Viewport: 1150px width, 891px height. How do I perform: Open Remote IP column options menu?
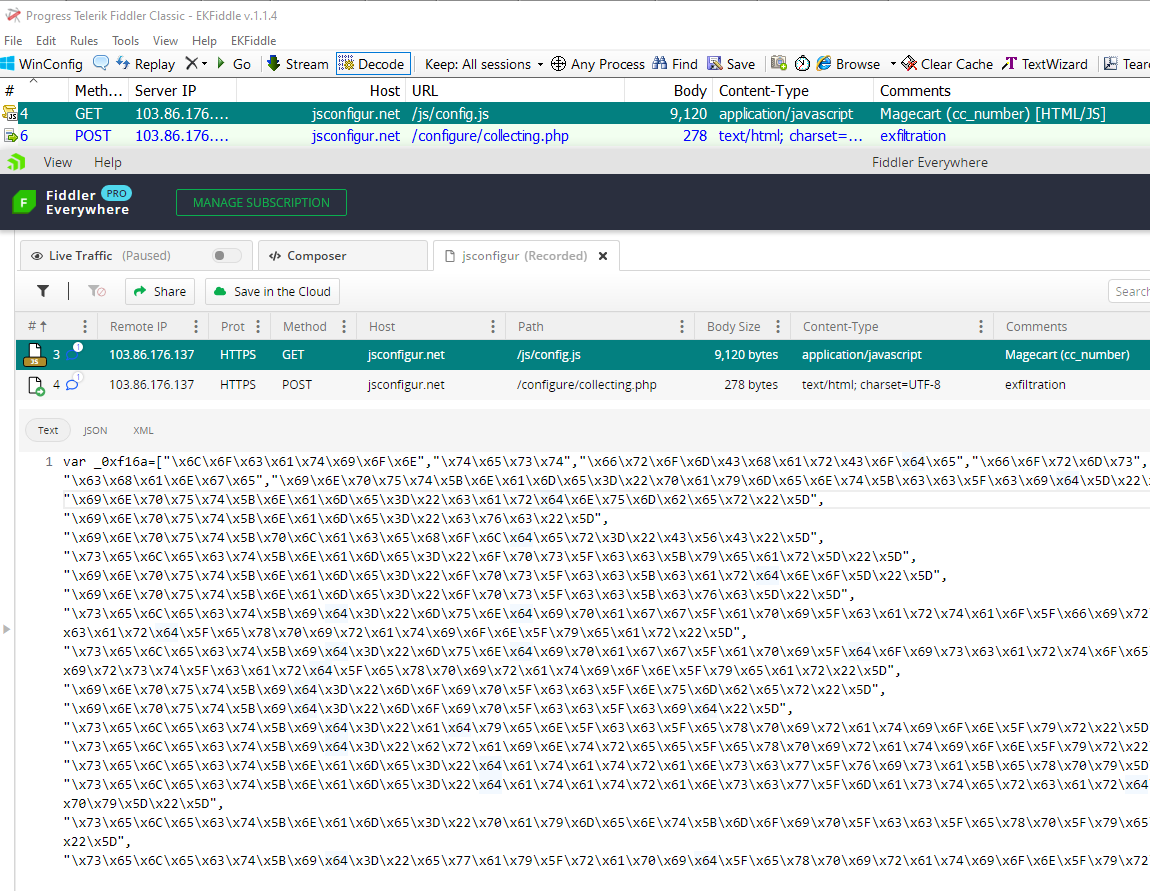tap(195, 326)
